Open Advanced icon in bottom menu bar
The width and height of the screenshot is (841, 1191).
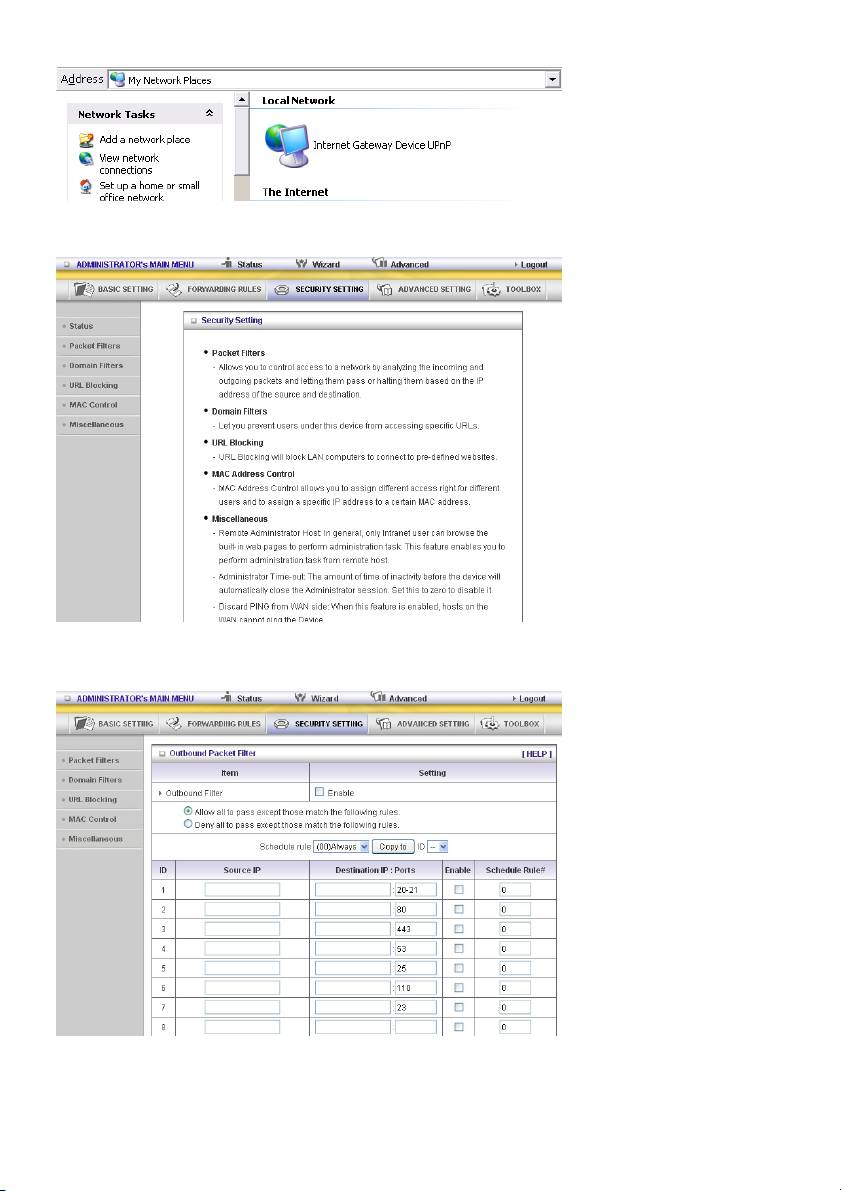coord(379,698)
